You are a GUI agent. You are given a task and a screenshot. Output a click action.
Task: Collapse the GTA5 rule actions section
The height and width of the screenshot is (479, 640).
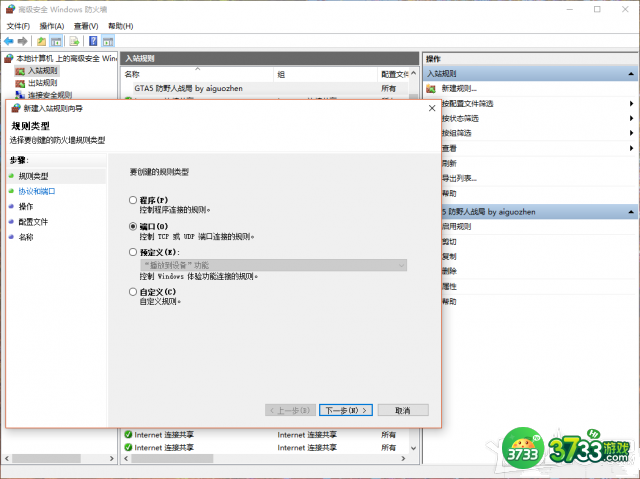click(631, 212)
